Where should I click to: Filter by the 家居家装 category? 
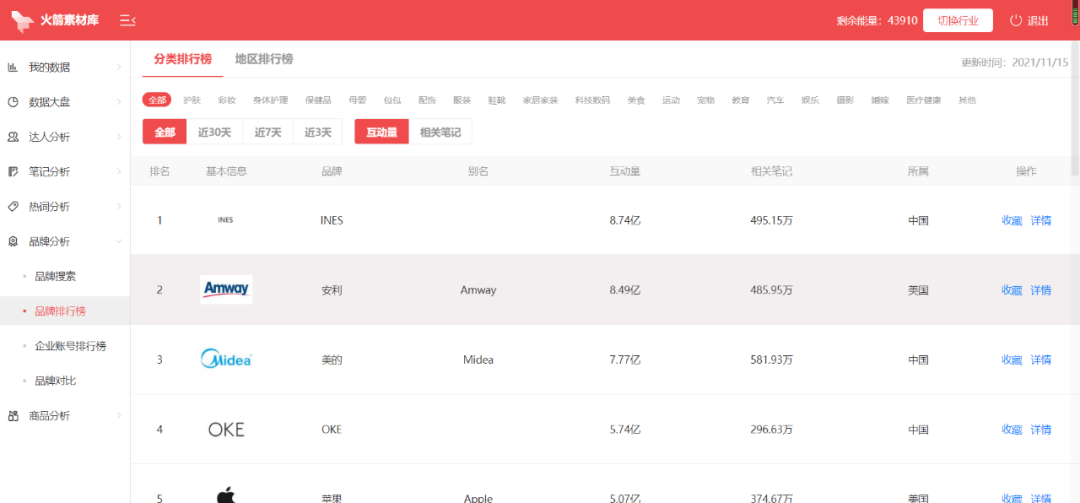(541, 100)
